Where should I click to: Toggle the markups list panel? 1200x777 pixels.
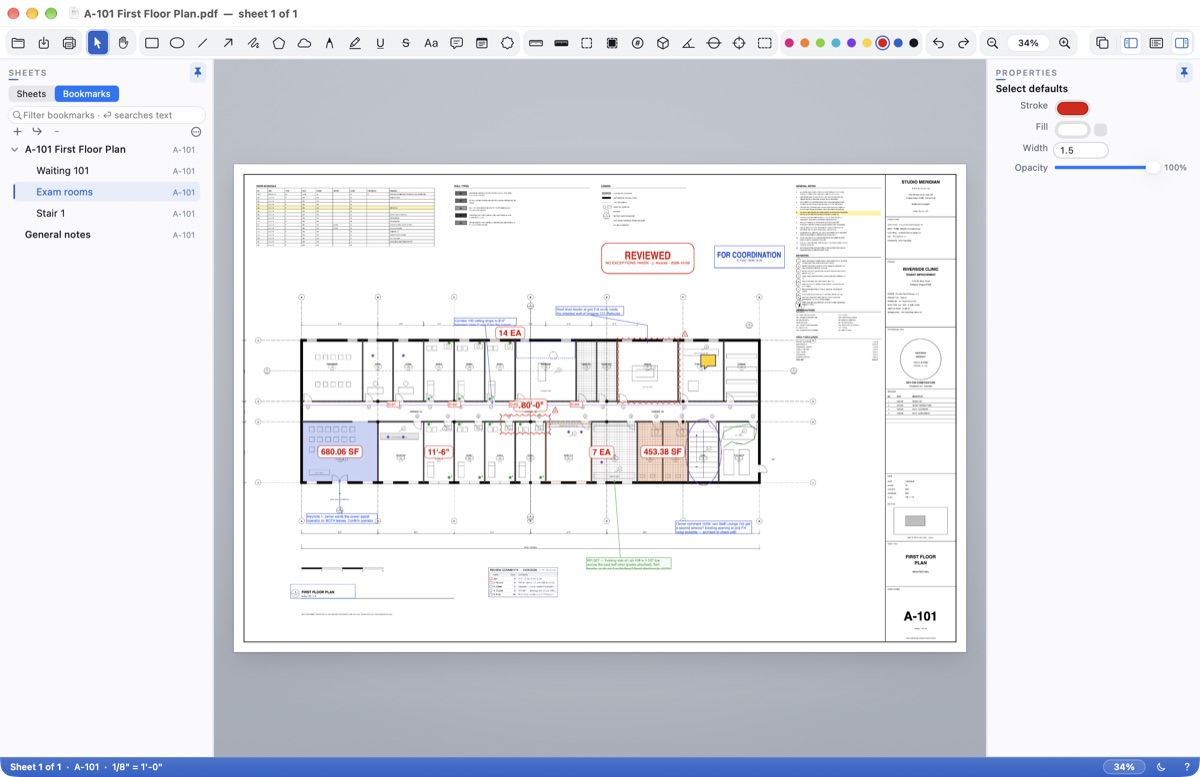[1156, 43]
